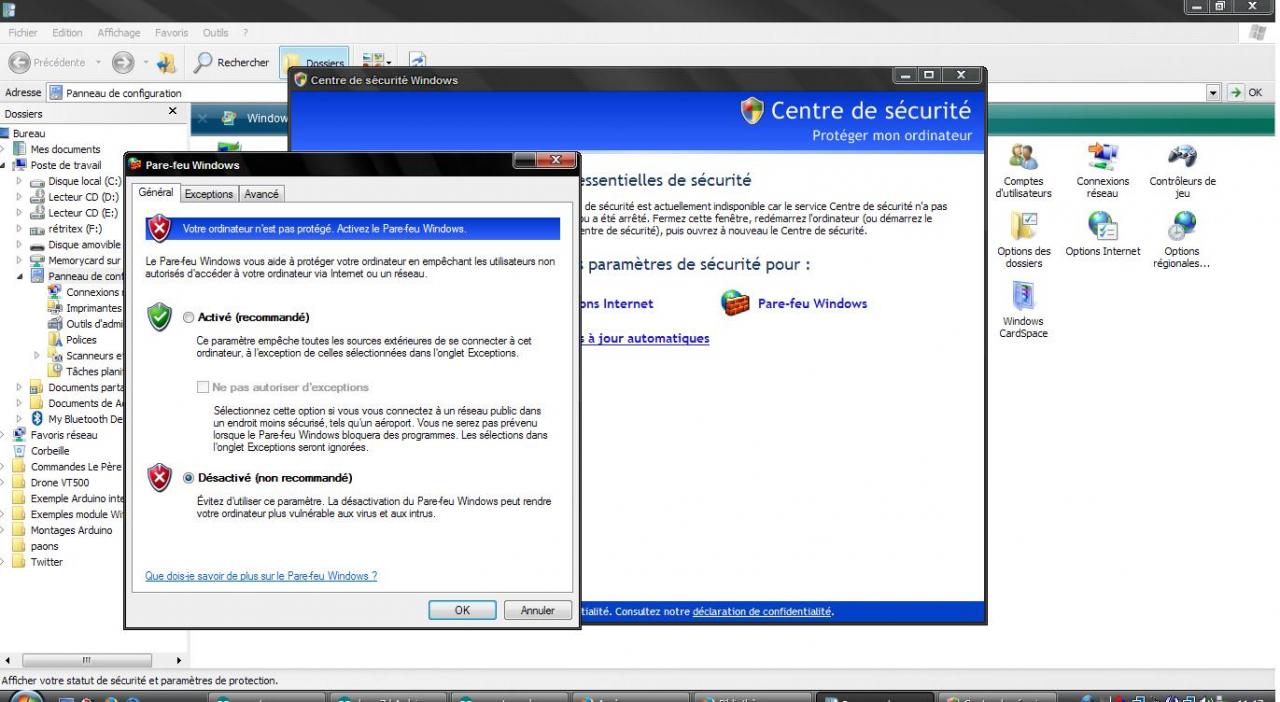Open Options Internet icon
The image size is (1280, 702).
pyautogui.click(x=1102, y=235)
